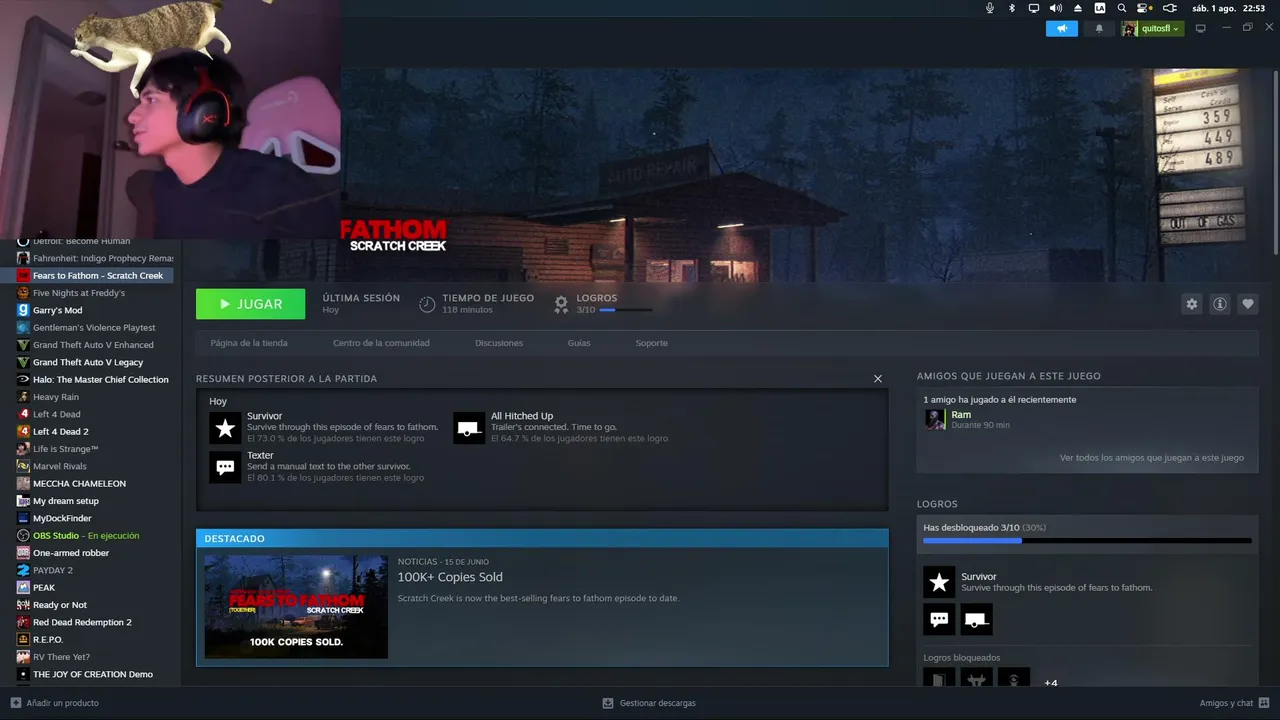Select Fears to Fathom - Scratch Creek in library

click(x=96, y=276)
